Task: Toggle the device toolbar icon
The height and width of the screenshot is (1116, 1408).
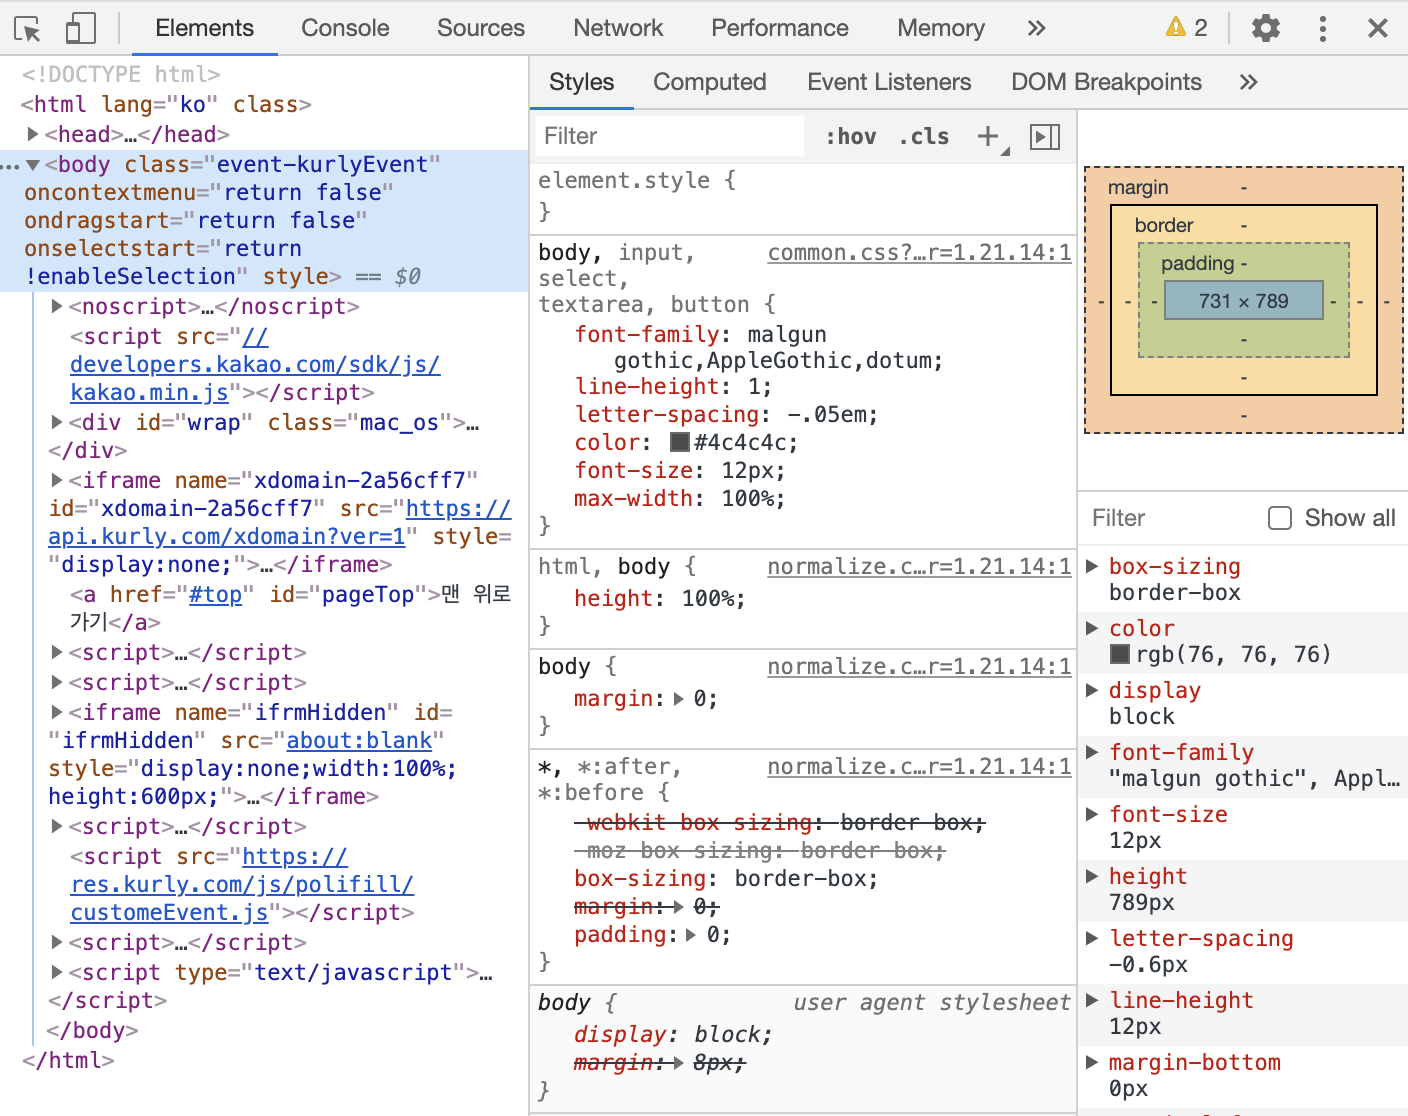Action: coord(80,29)
